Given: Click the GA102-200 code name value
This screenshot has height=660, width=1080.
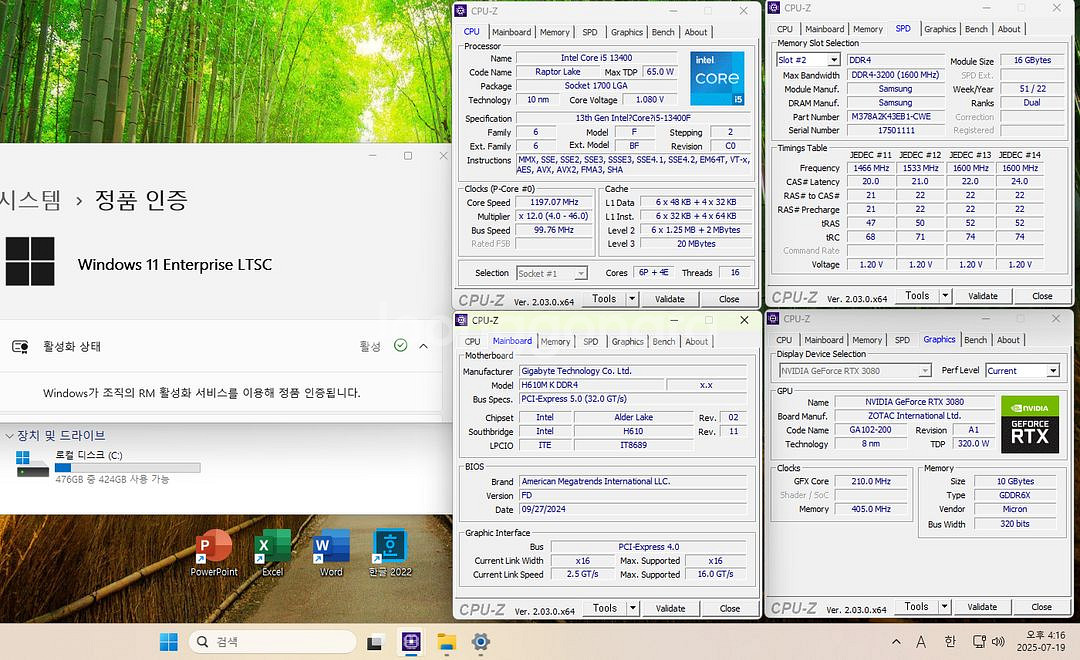Looking at the screenshot, I should pos(871,429).
